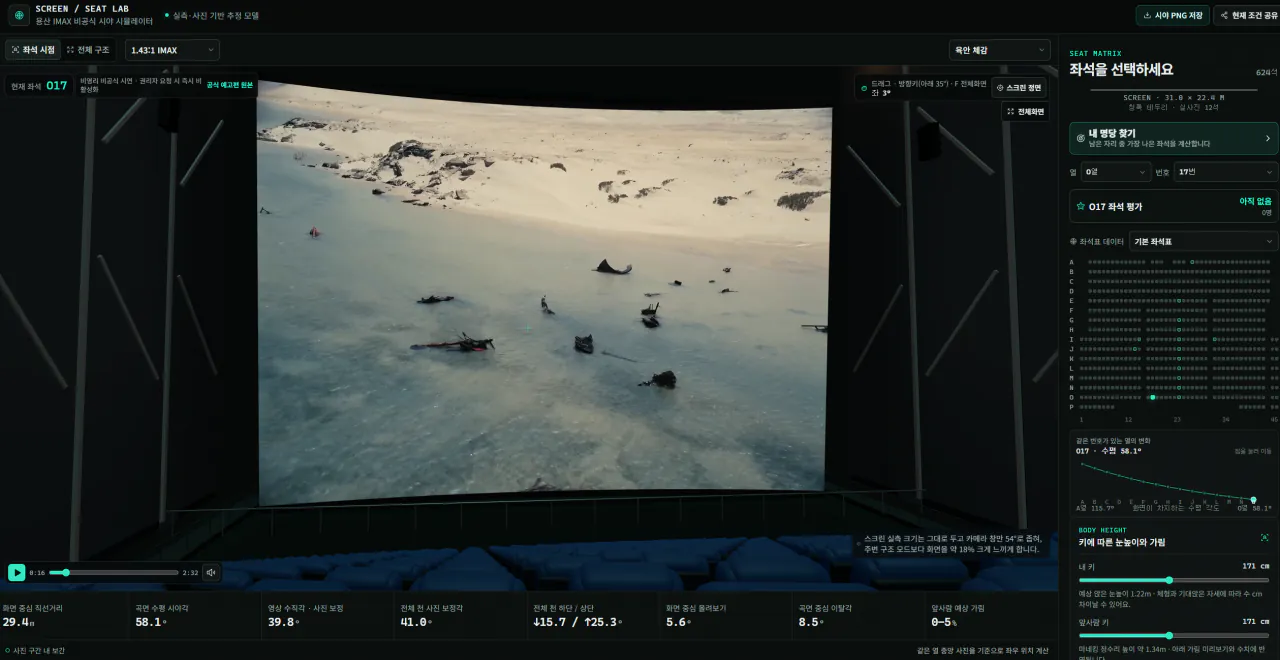Click the 공식 예고편 원본 link

click(x=230, y=85)
